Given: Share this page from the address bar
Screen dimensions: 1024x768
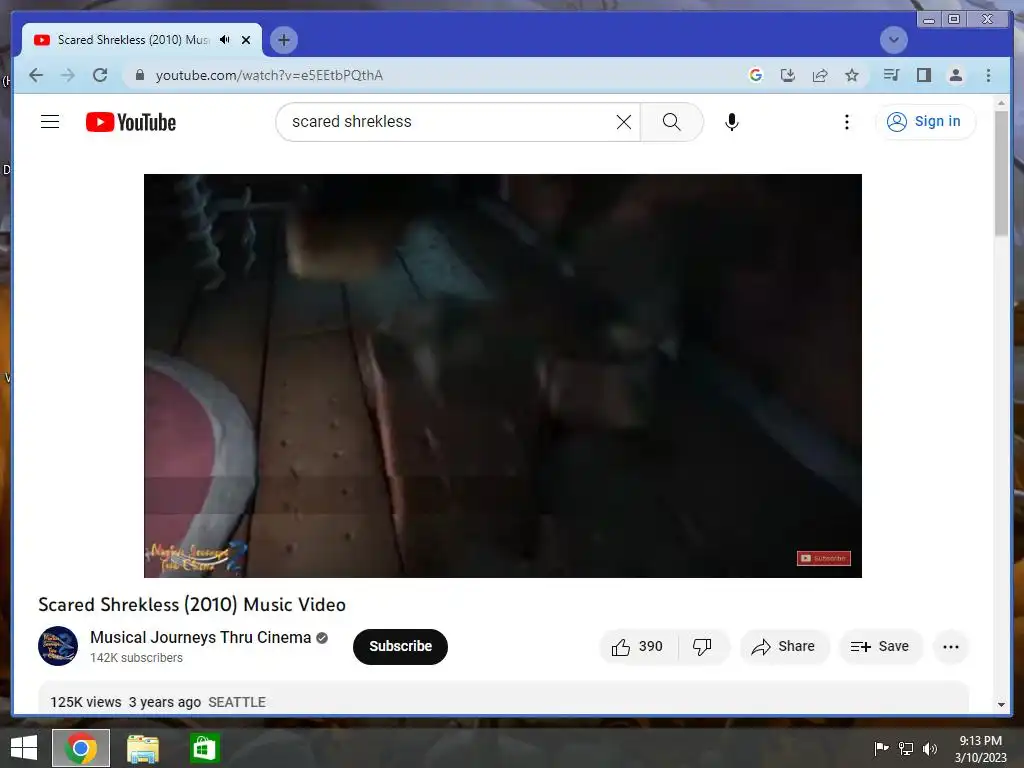Looking at the screenshot, I should click(820, 75).
